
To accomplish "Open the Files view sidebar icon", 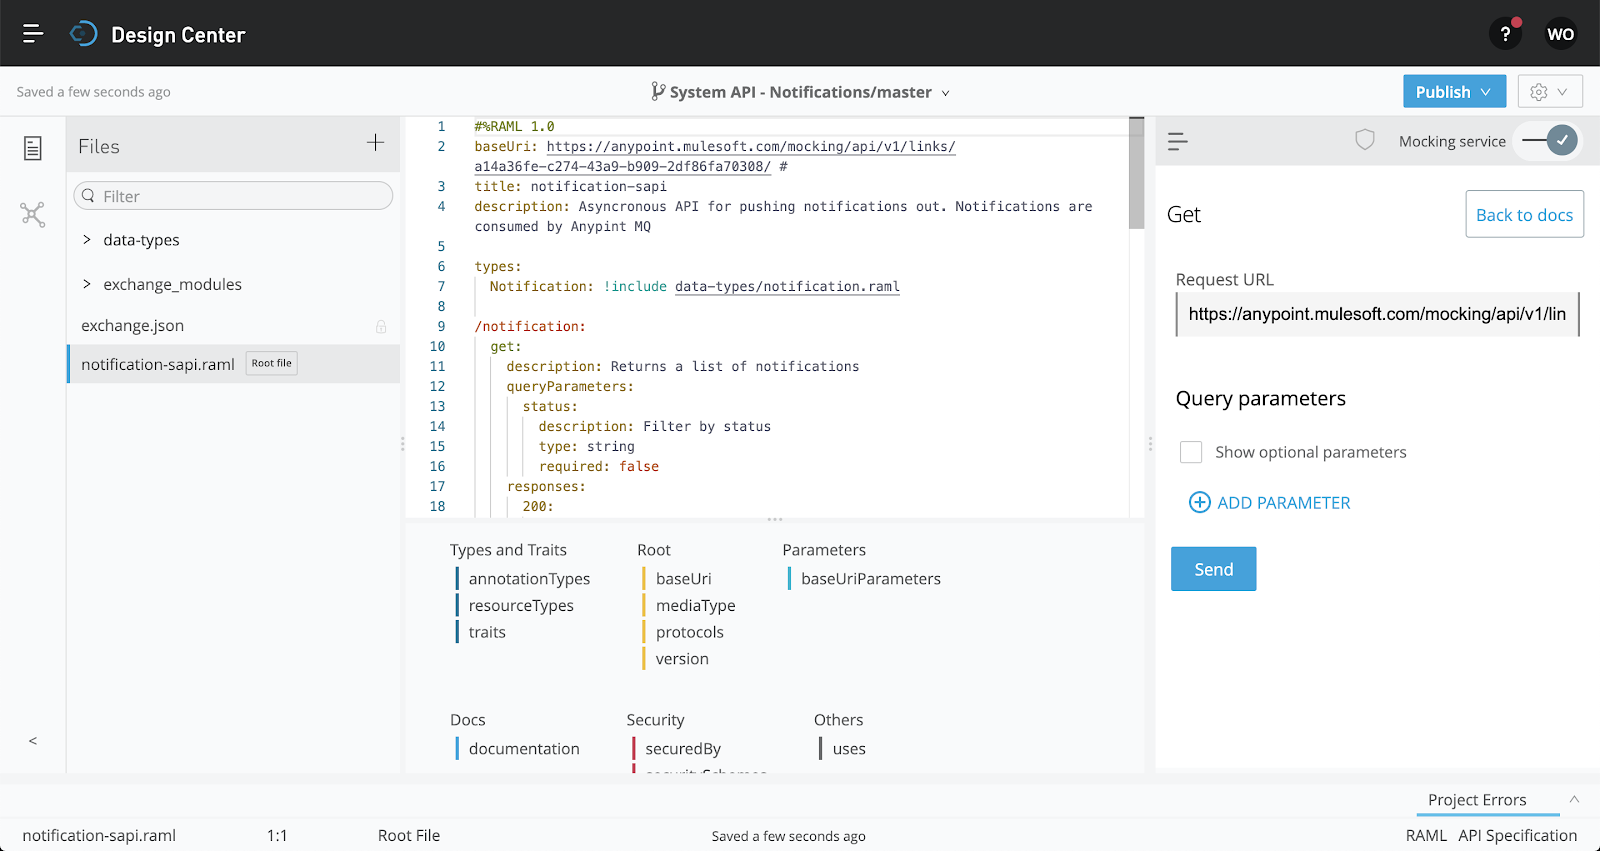I will tap(33, 149).
